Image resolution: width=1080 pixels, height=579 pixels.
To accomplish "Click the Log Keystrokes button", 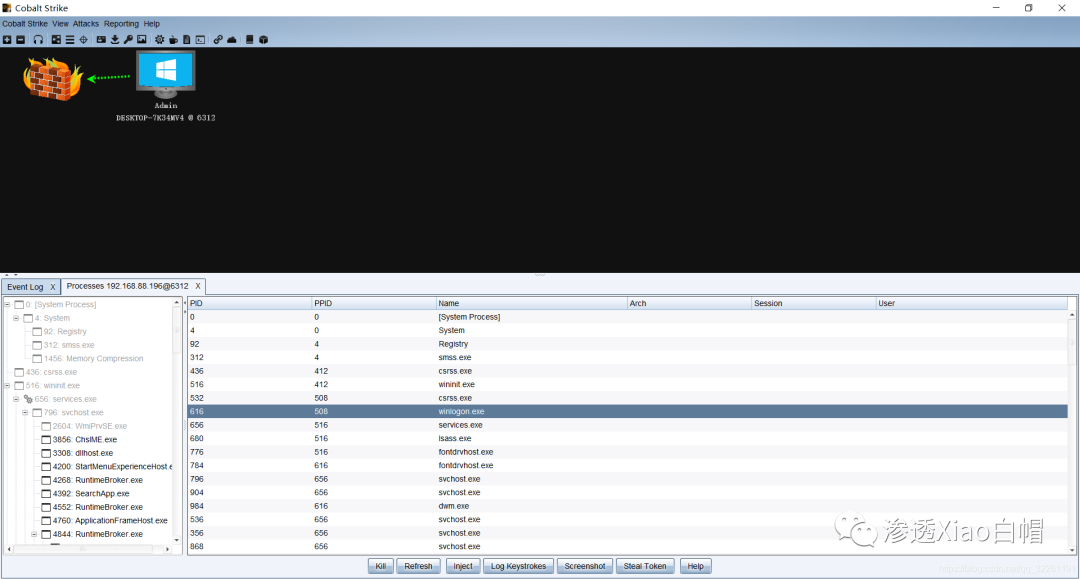I will pyautogui.click(x=519, y=566).
